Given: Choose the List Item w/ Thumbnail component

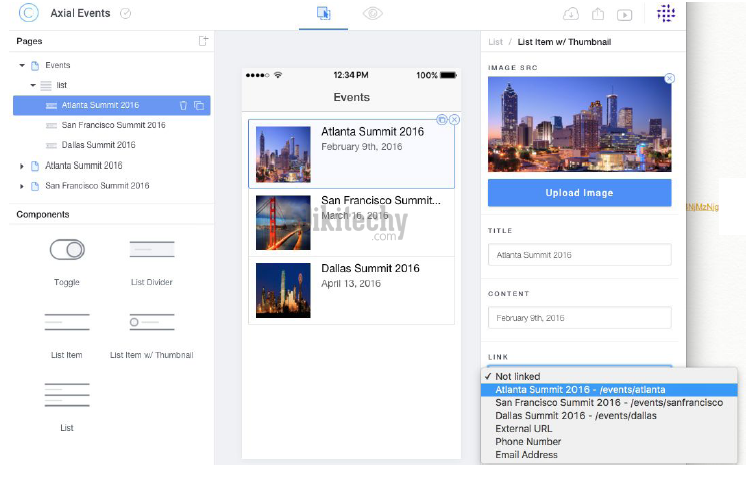Looking at the screenshot, I should pos(151,336).
